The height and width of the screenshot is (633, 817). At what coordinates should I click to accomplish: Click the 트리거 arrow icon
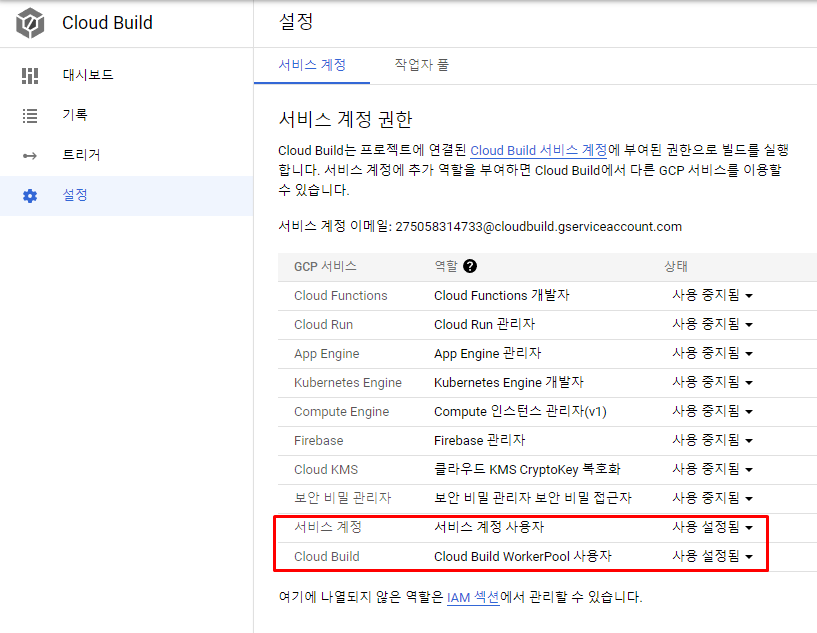click(30, 155)
